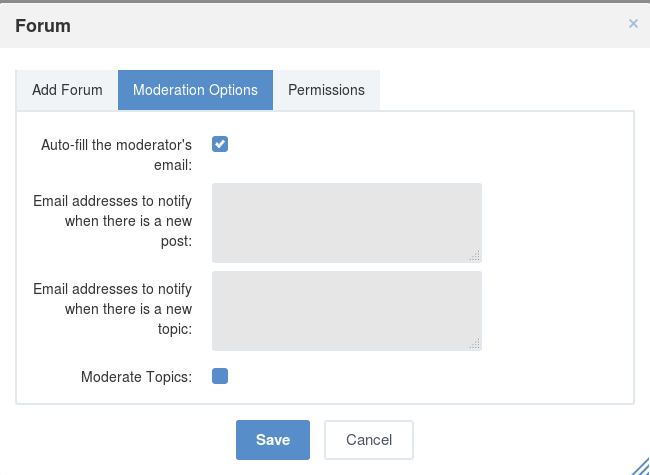
Task: Click the new post textarea resize grip
Action: tap(475, 256)
